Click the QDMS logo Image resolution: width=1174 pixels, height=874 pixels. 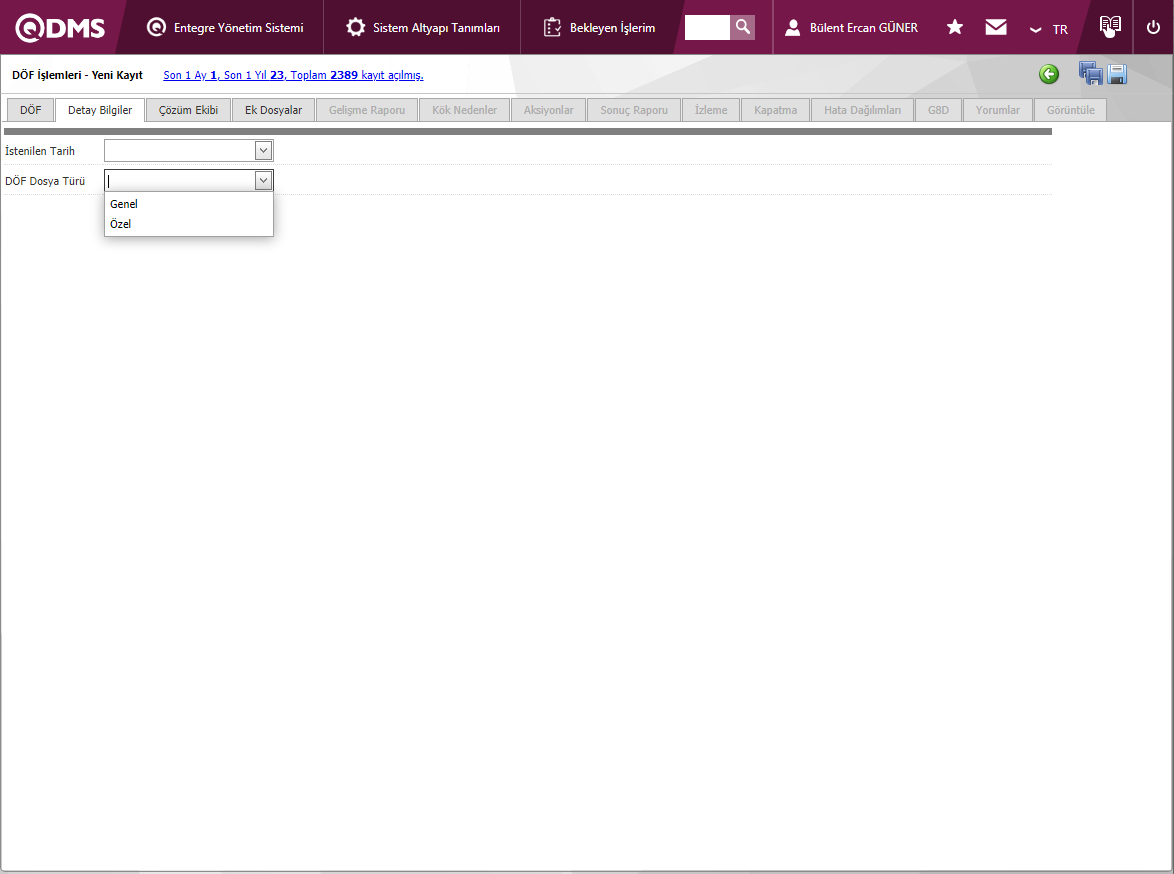pyautogui.click(x=60, y=28)
